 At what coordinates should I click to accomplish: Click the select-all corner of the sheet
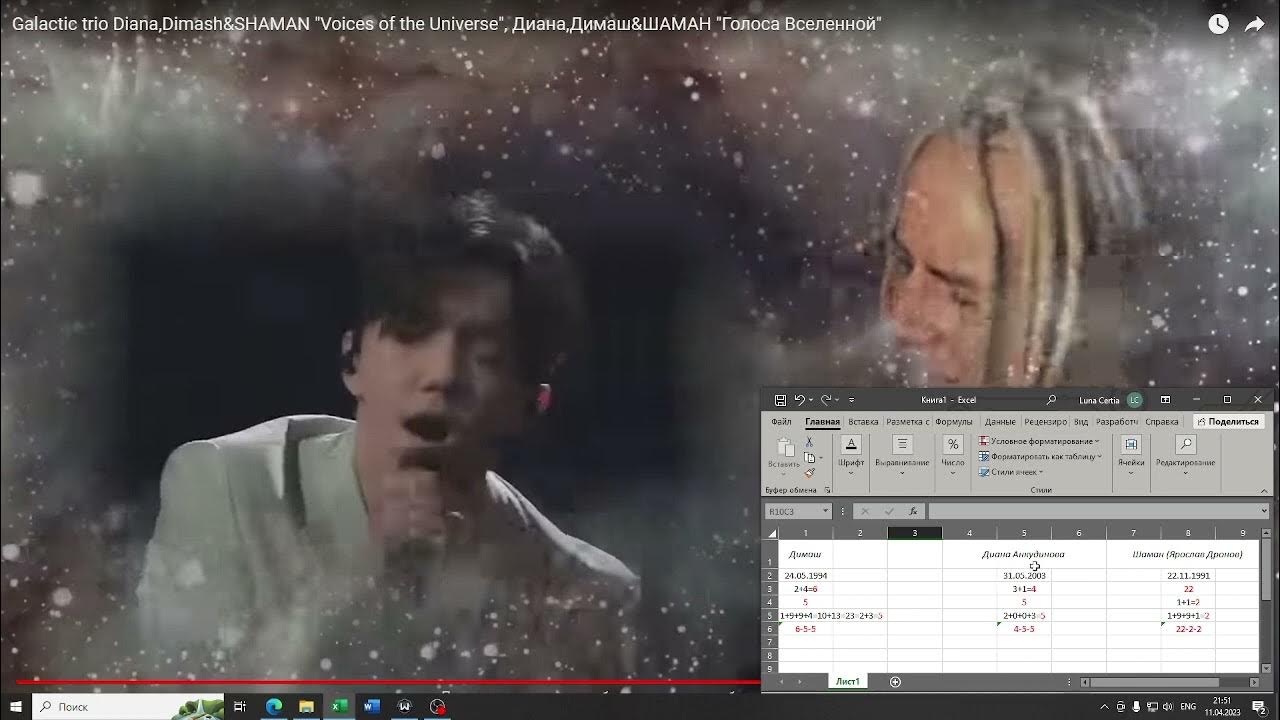771,533
